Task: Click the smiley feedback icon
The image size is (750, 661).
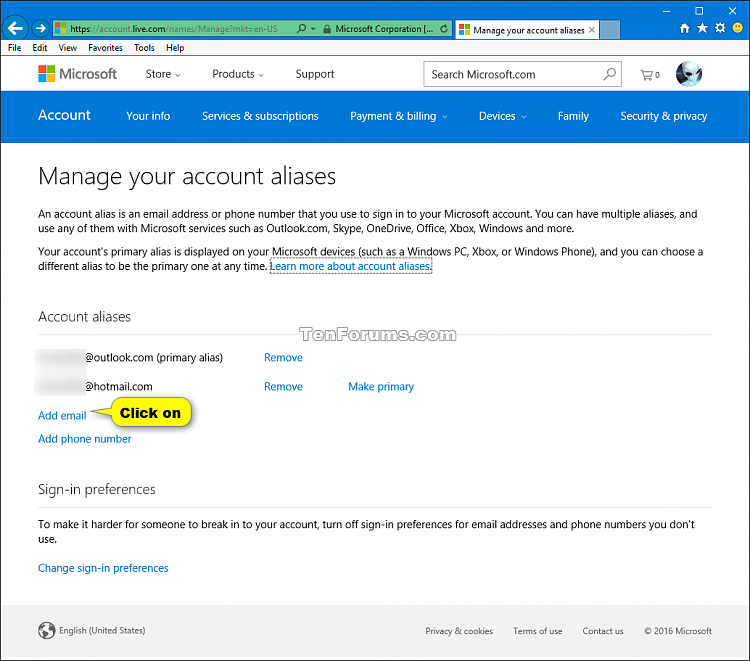Action: click(x=738, y=28)
